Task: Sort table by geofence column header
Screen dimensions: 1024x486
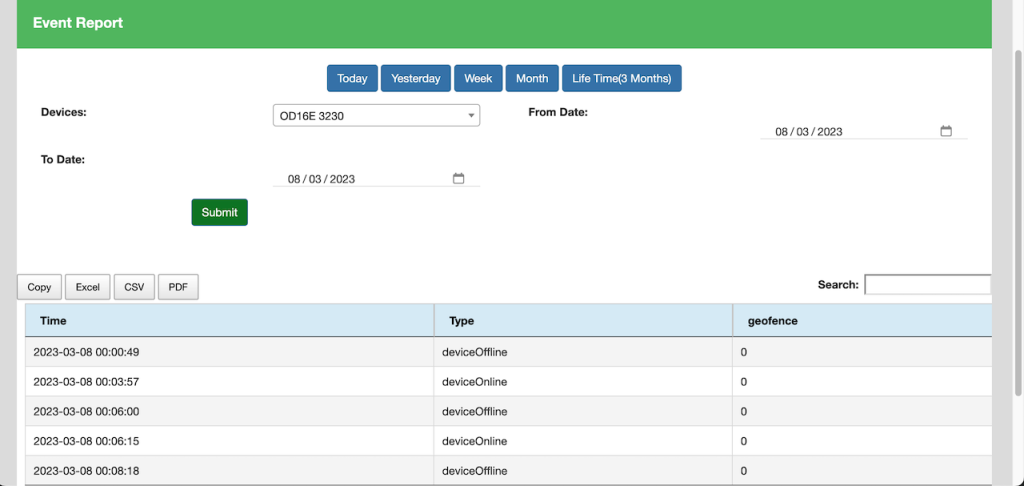Action: click(860, 321)
